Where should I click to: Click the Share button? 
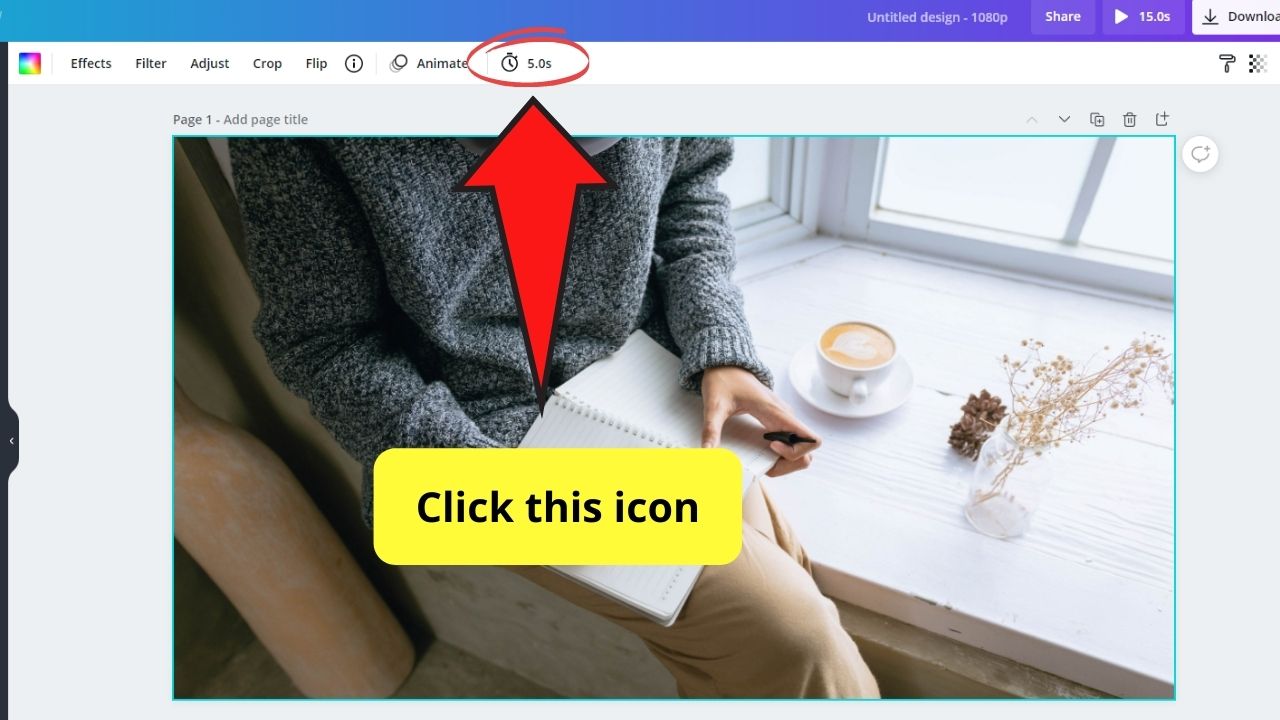pos(1063,17)
